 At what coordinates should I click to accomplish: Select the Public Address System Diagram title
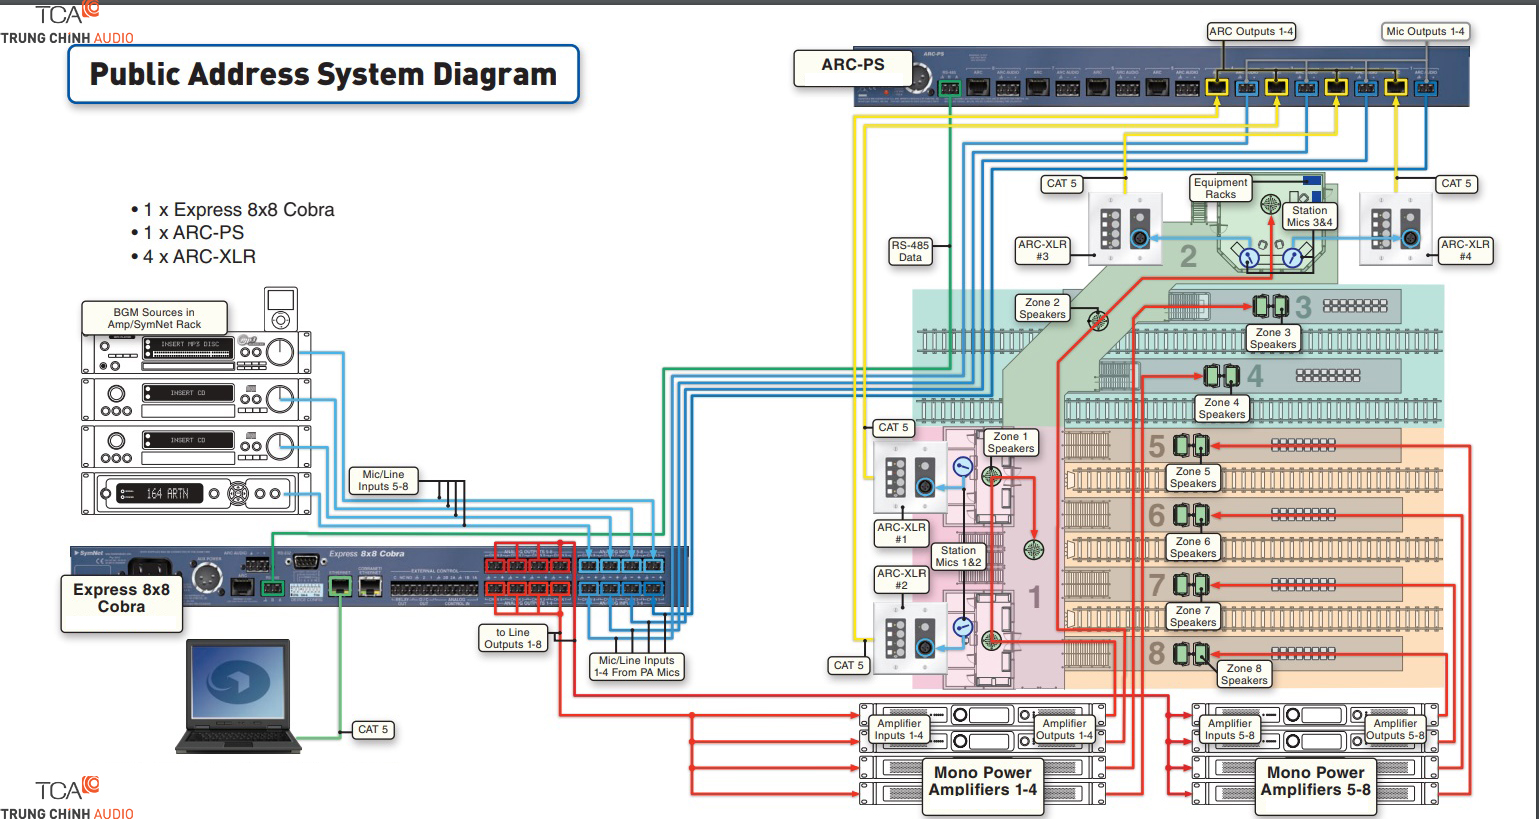323,74
